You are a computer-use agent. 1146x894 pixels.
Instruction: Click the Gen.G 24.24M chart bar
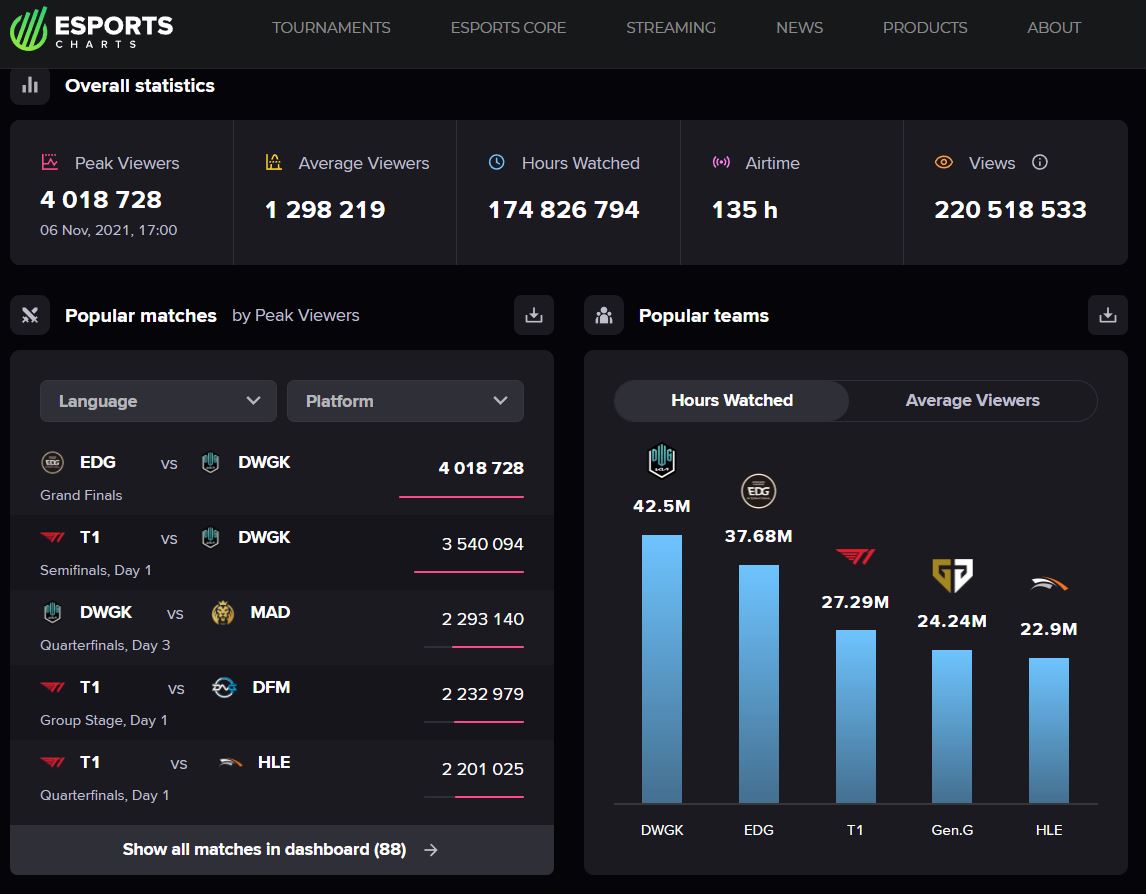click(x=952, y=727)
